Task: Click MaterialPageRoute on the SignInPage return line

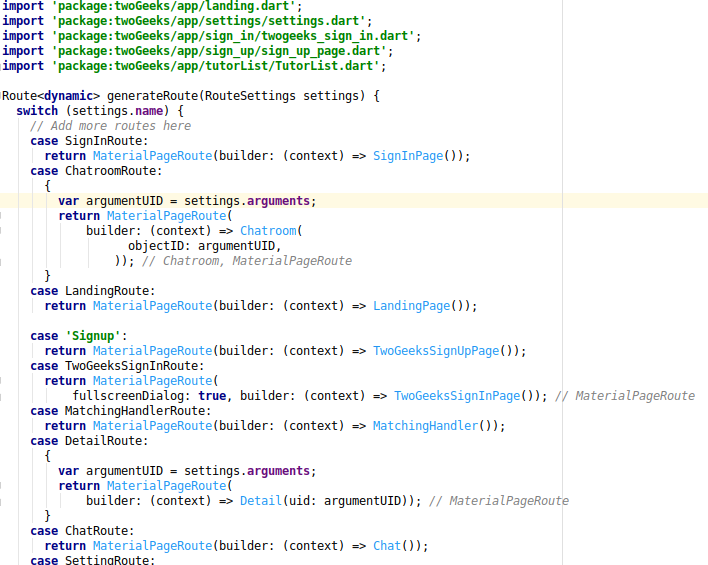Action: tap(152, 156)
